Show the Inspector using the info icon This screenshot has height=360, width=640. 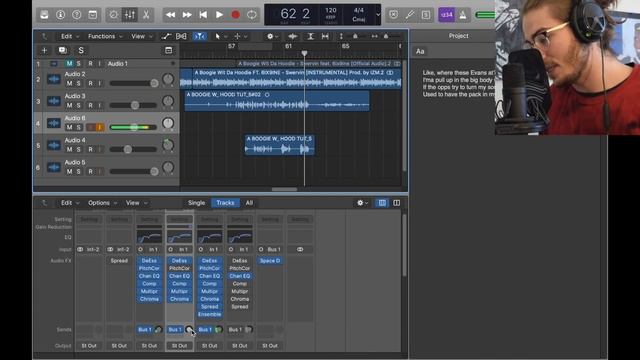click(x=60, y=15)
